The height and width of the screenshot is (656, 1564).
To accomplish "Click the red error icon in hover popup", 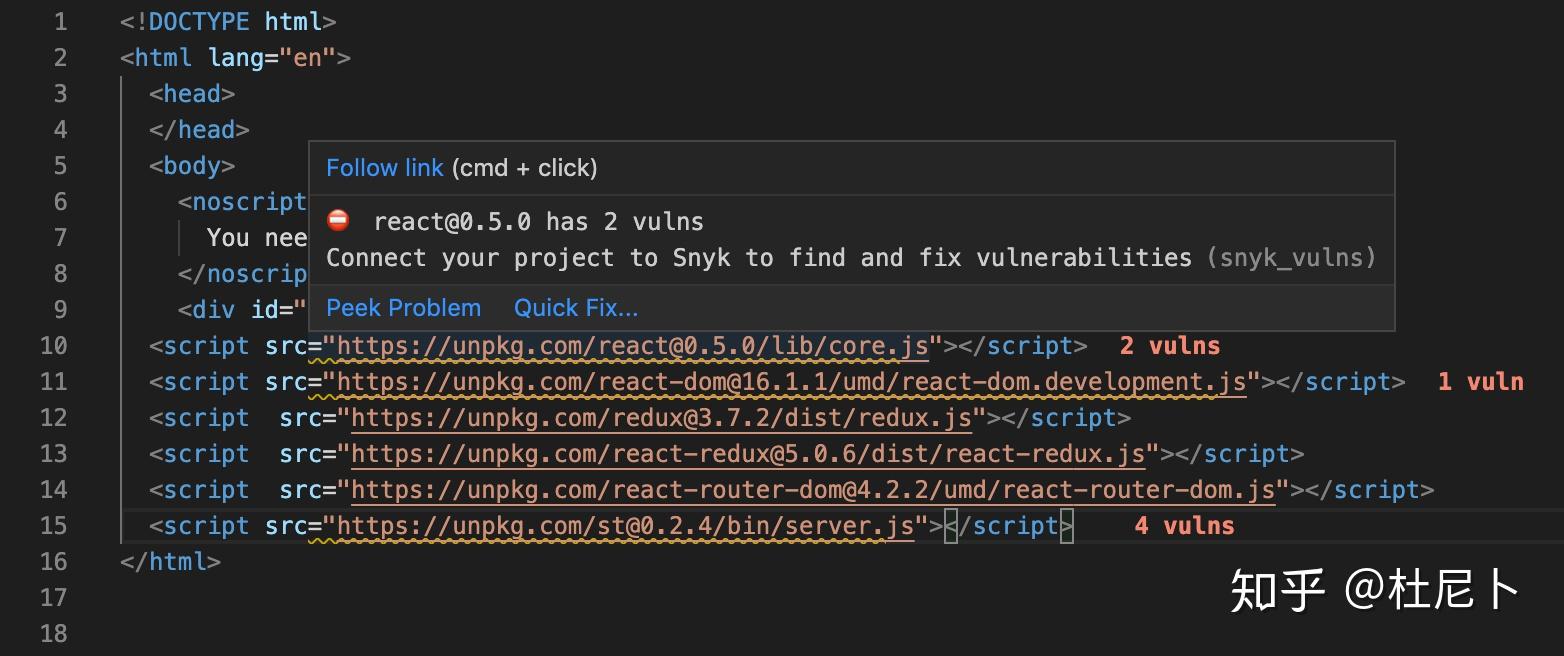I will (339, 221).
